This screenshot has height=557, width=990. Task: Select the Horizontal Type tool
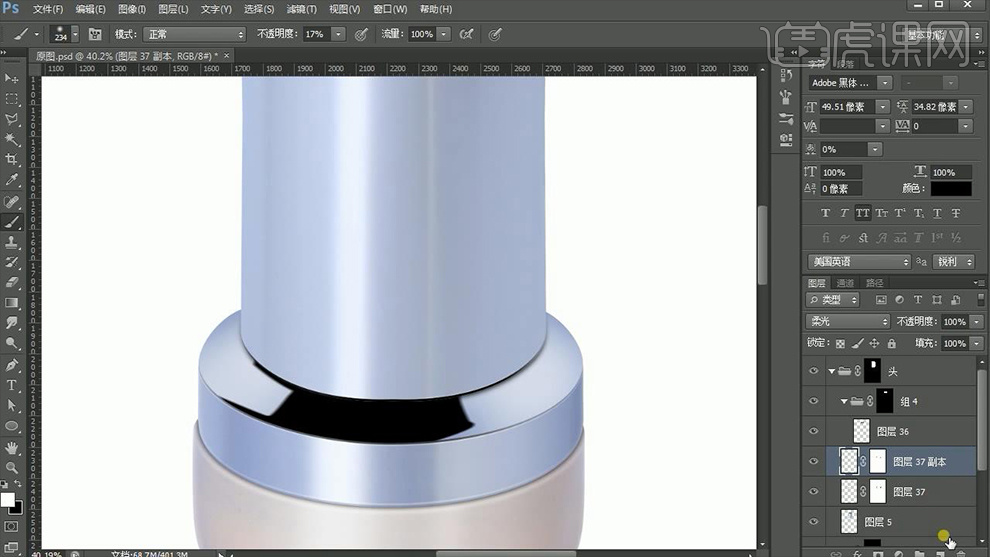pyautogui.click(x=12, y=385)
